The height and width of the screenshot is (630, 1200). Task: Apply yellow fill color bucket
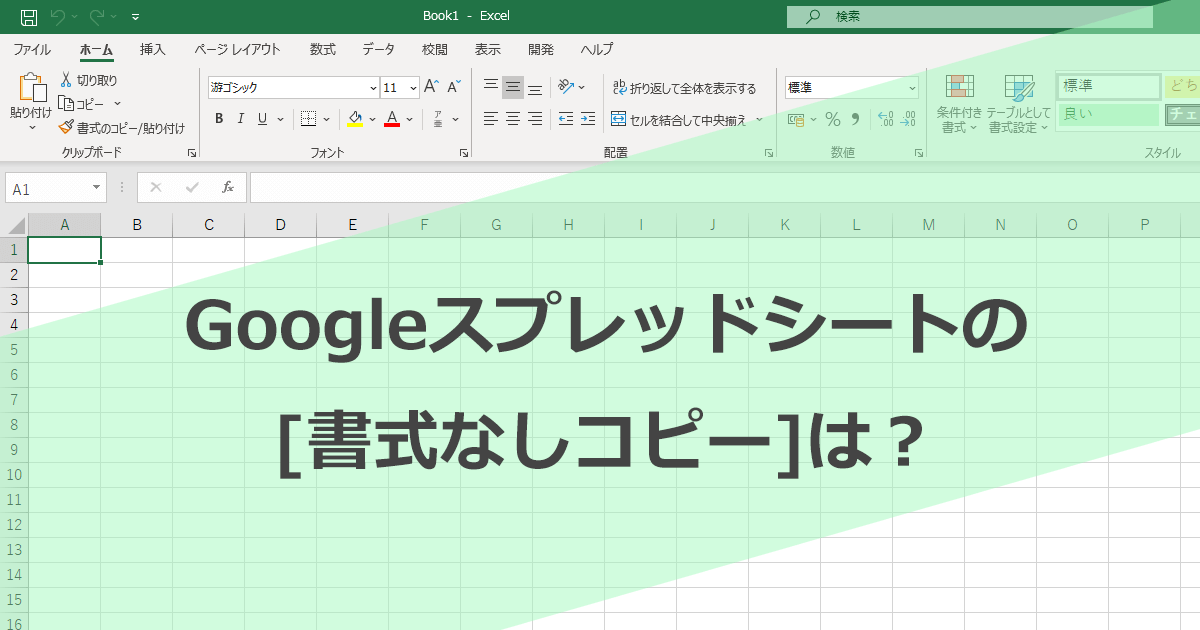tap(355, 119)
